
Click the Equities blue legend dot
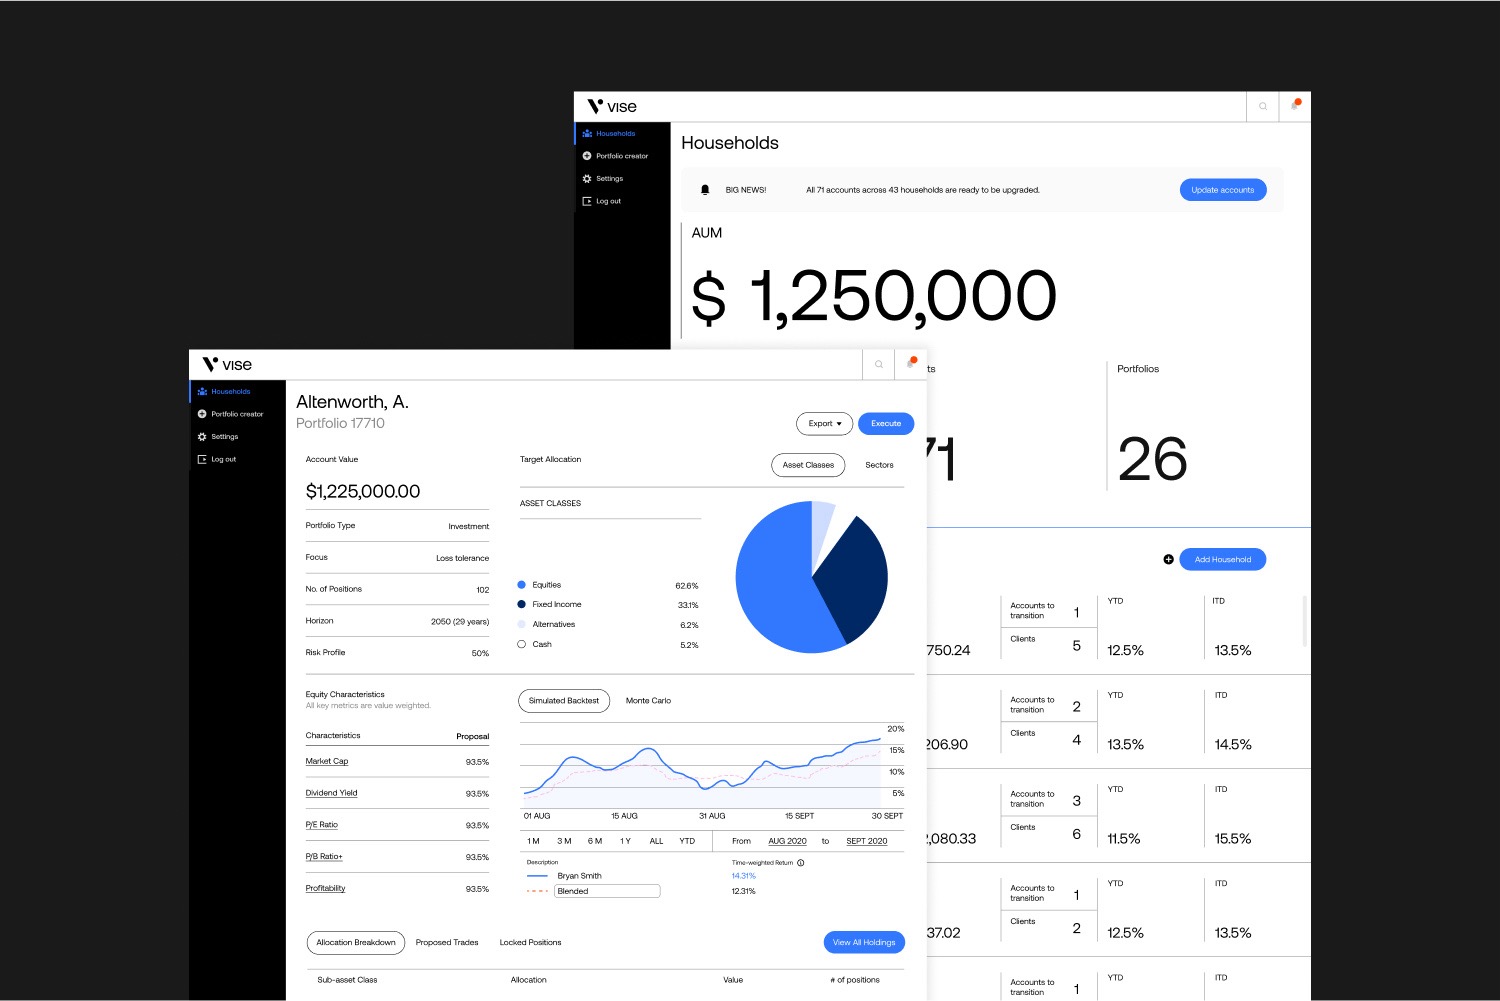[x=521, y=585]
